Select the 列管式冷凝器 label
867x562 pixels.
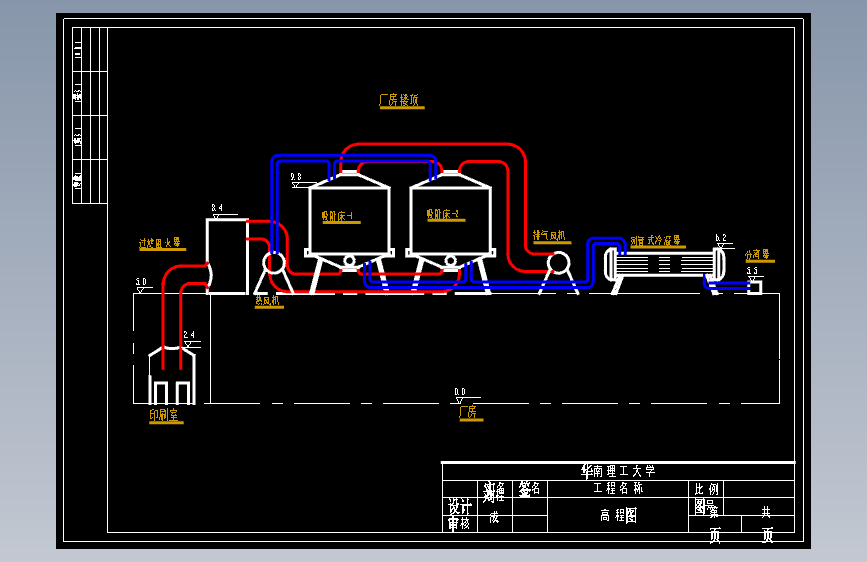pyautogui.click(x=656, y=241)
